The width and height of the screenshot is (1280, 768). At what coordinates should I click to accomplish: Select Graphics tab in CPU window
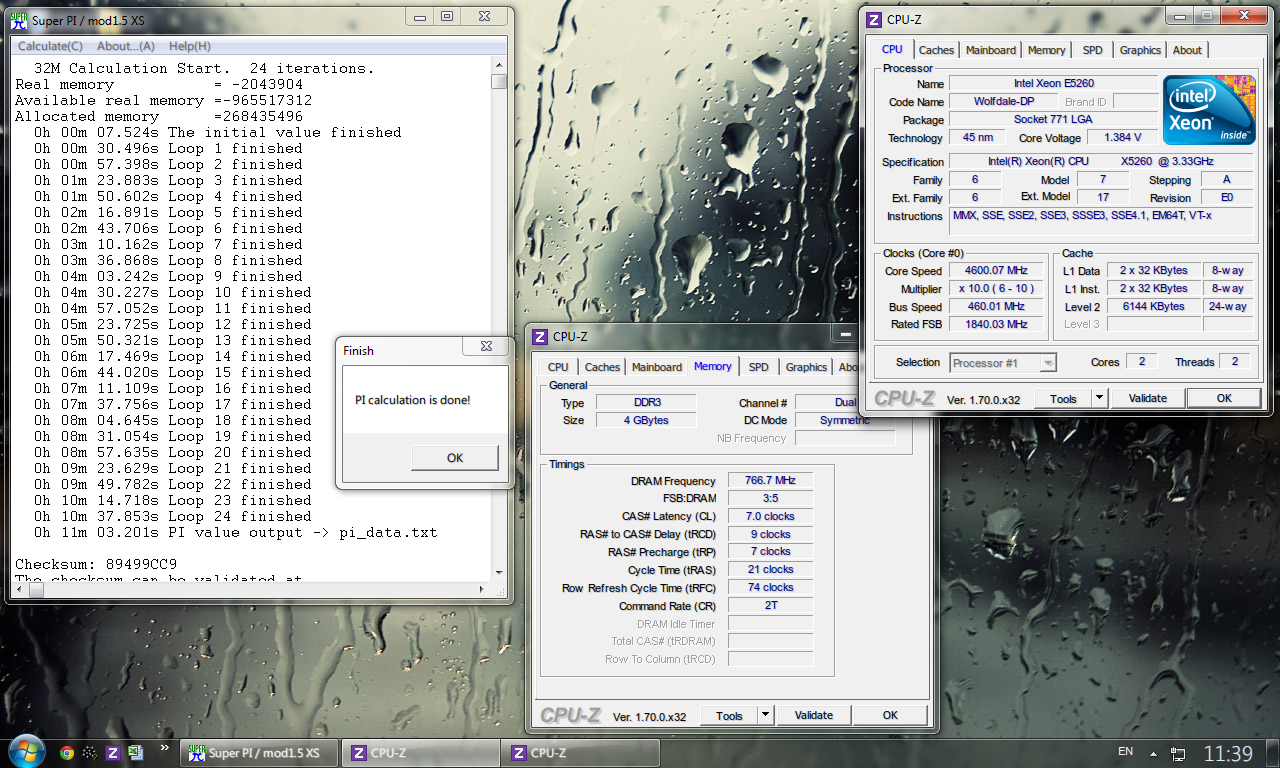1140,50
